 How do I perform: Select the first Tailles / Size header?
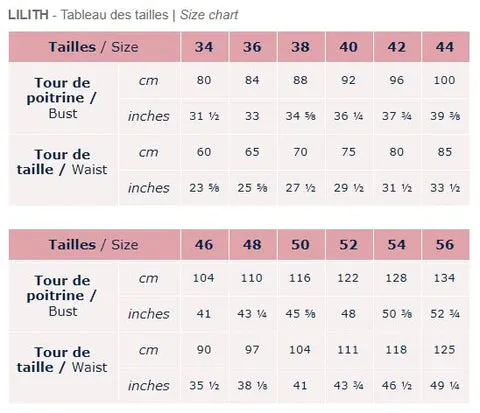click(x=94, y=47)
